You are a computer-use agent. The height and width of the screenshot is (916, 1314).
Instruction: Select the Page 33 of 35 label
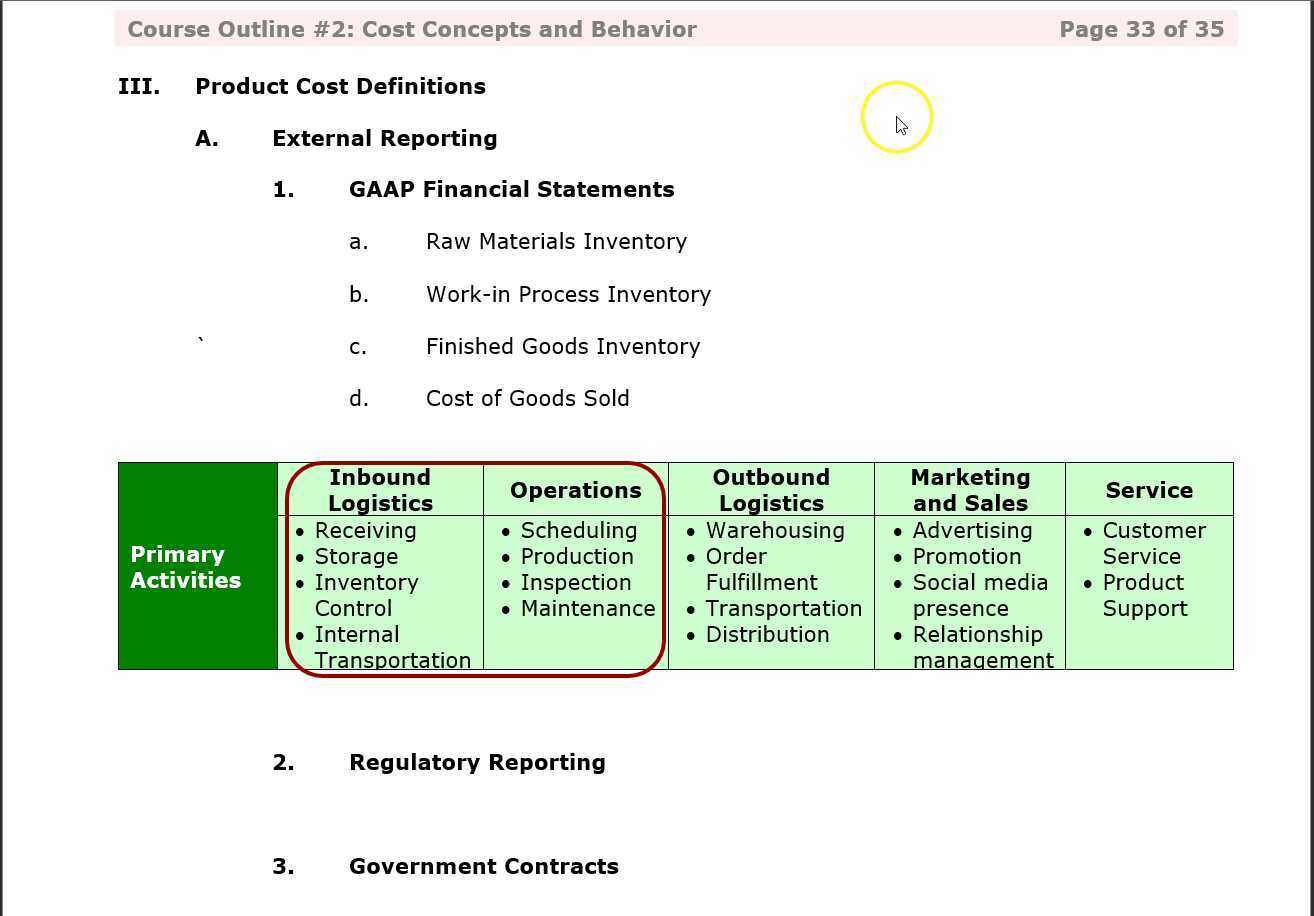click(x=1141, y=29)
